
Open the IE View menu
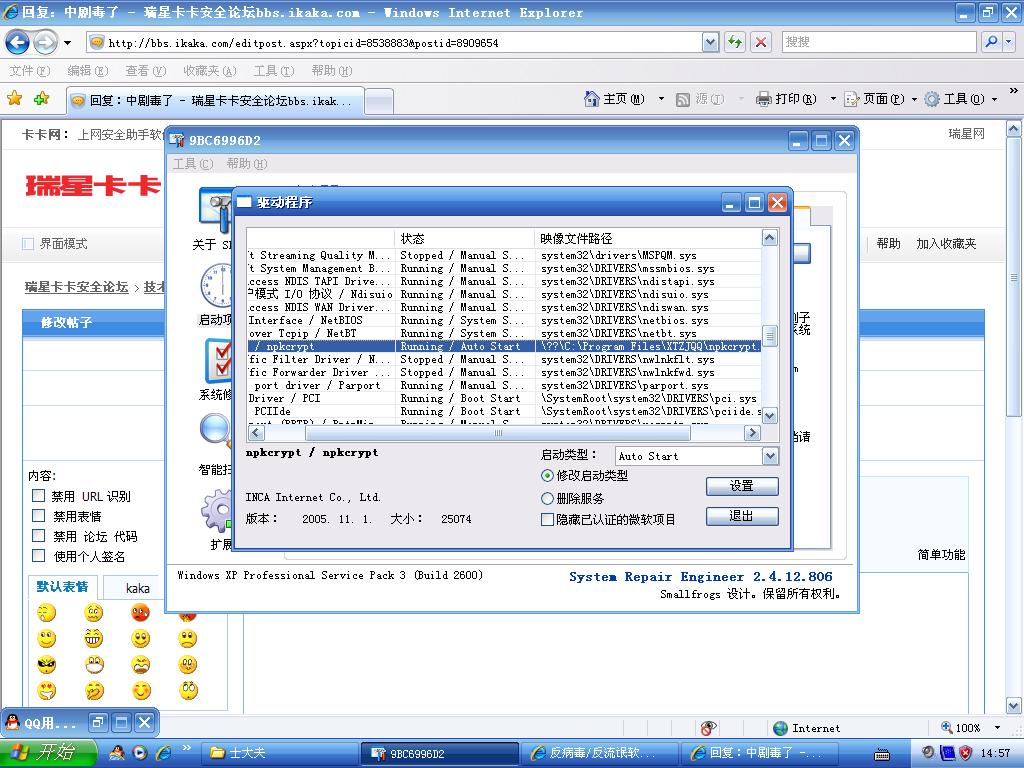(146, 71)
